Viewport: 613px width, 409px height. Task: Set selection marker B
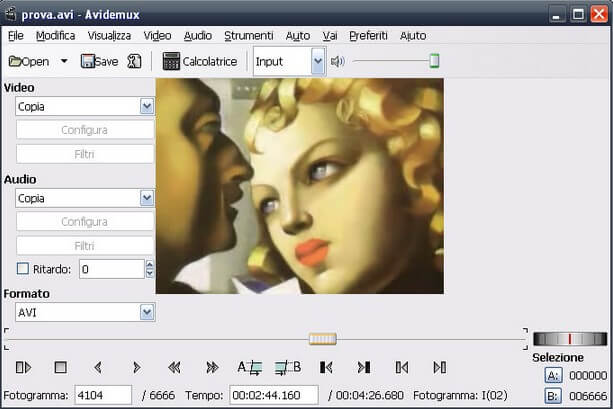click(288, 368)
